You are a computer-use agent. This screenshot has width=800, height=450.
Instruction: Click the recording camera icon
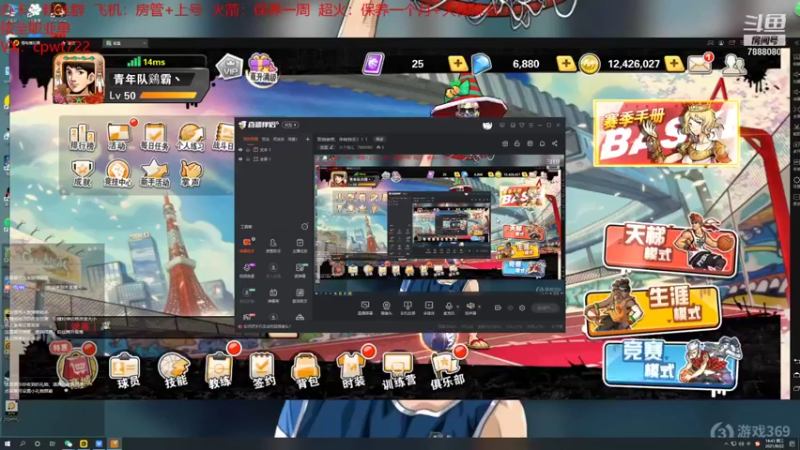click(x=497, y=308)
